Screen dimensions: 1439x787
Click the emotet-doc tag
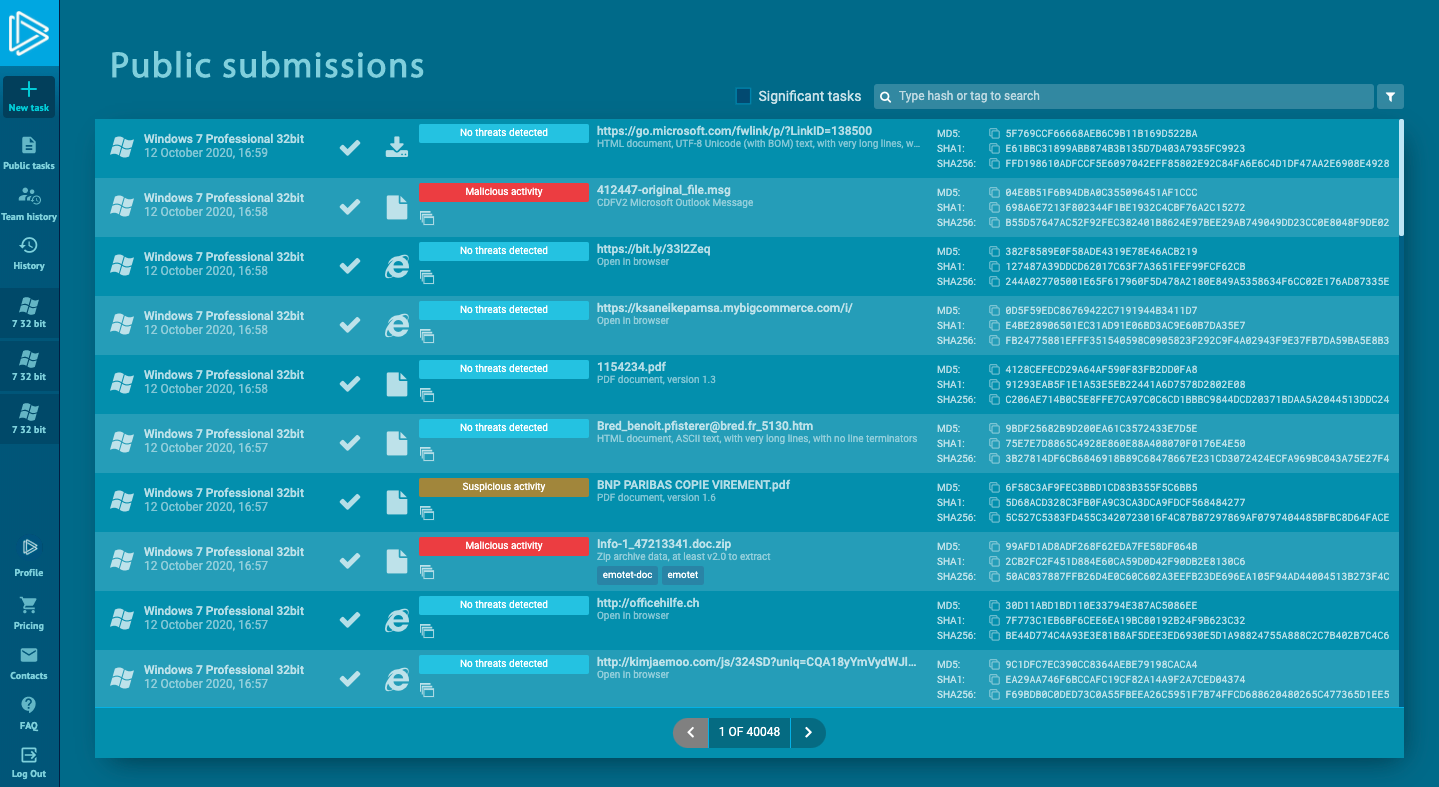pos(626,575)
